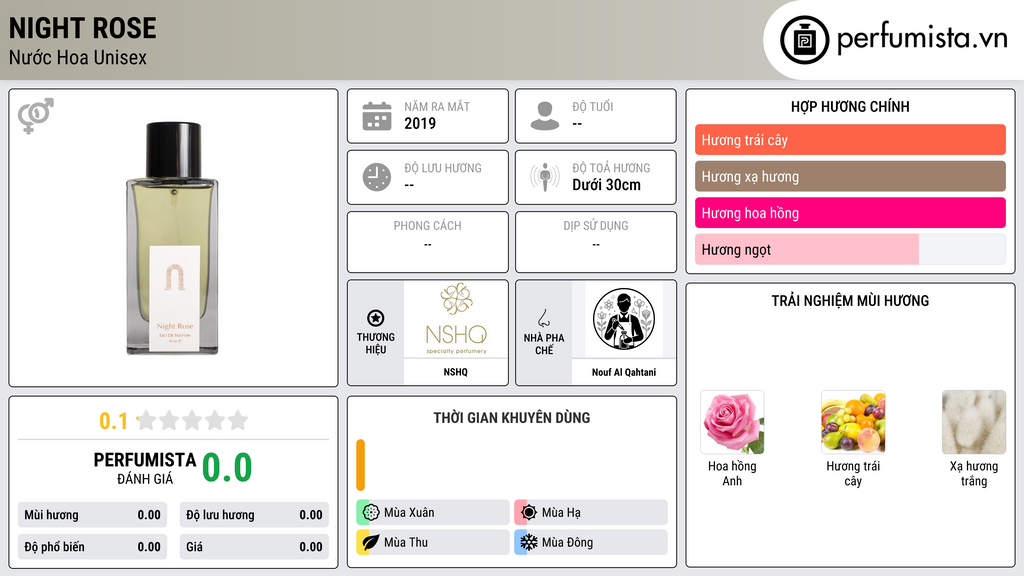Click the Hoa hồng Anh caption
1024x576 pixels.
click(732, 473)
